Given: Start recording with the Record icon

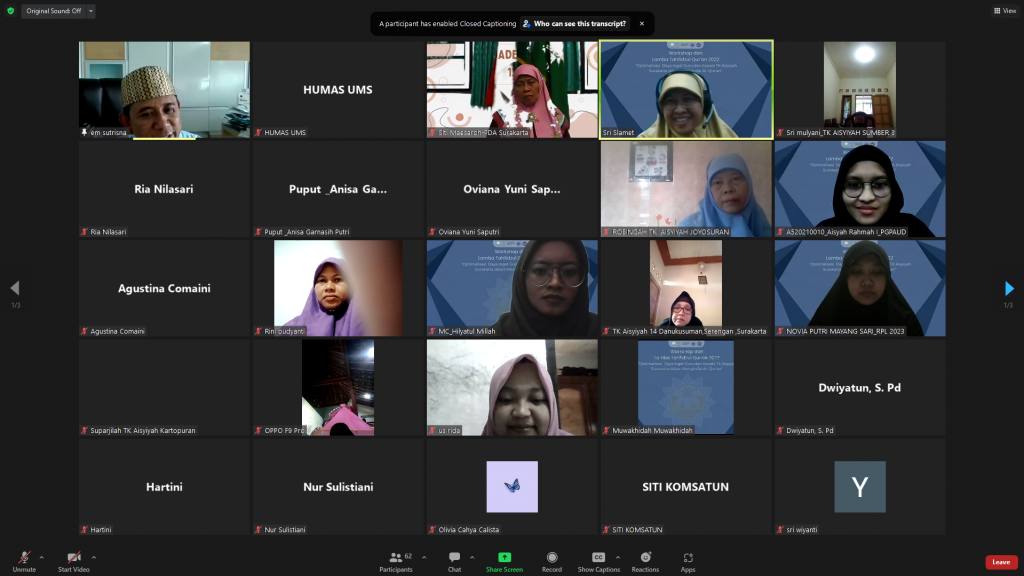Looking at the screenshot, I should pyautogui.click(x=552, y=559).
